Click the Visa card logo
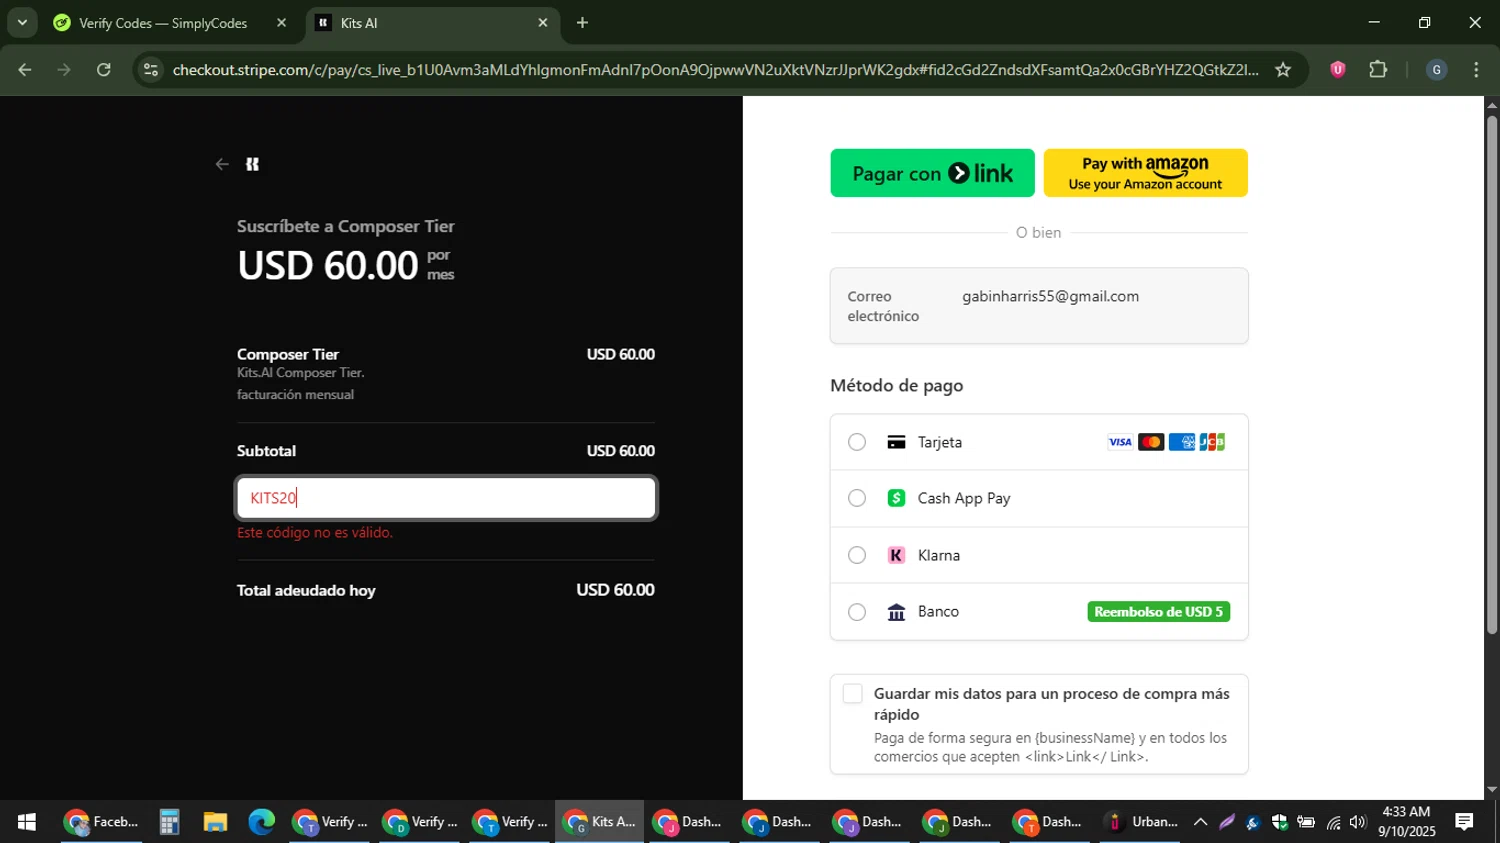 (1120, 442)
